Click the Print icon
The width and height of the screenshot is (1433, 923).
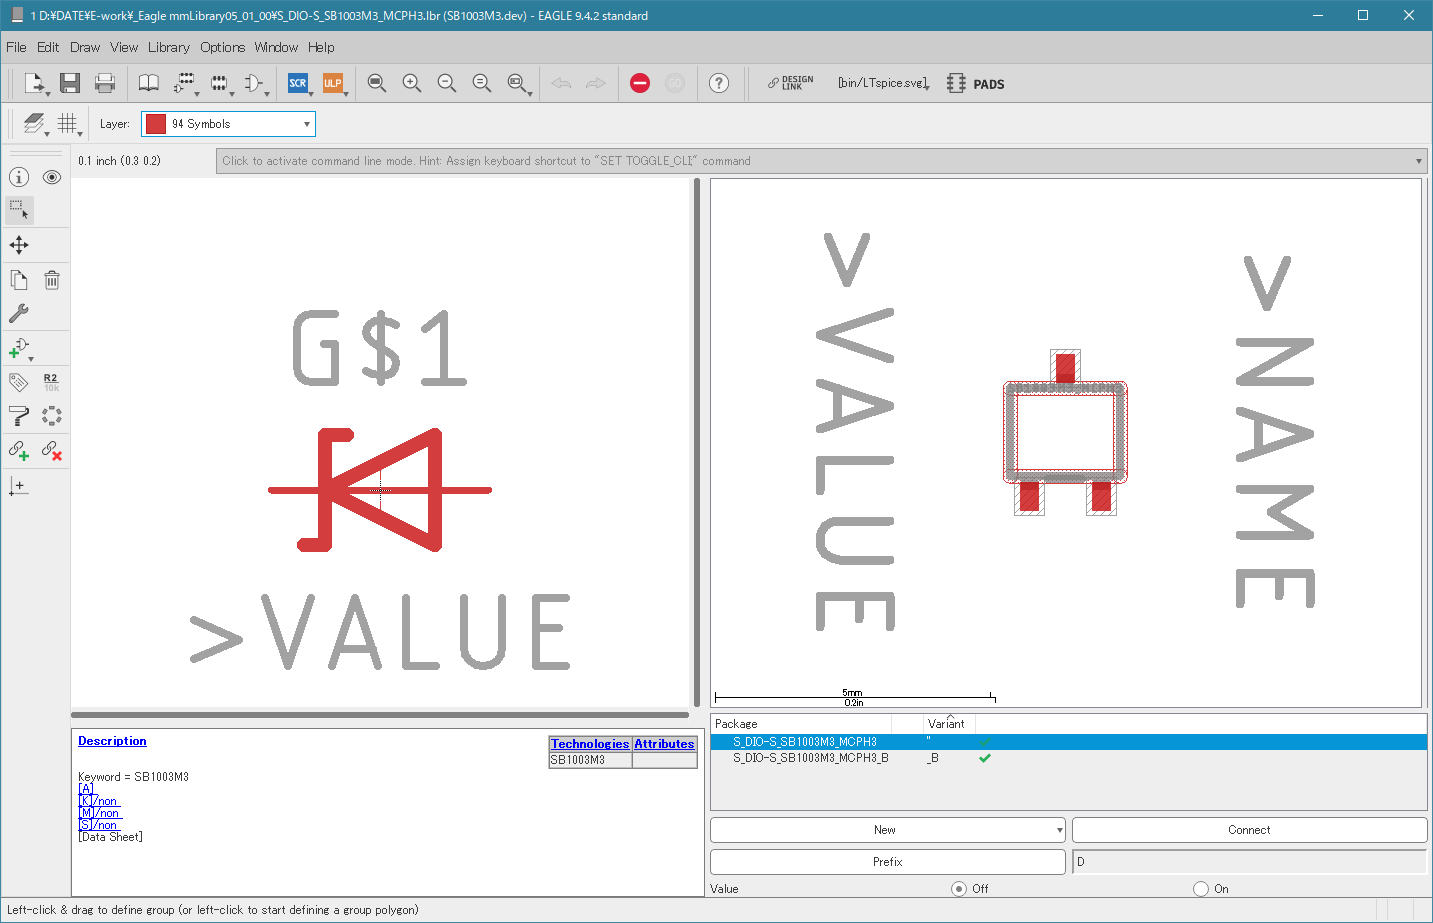pos(105,83)
